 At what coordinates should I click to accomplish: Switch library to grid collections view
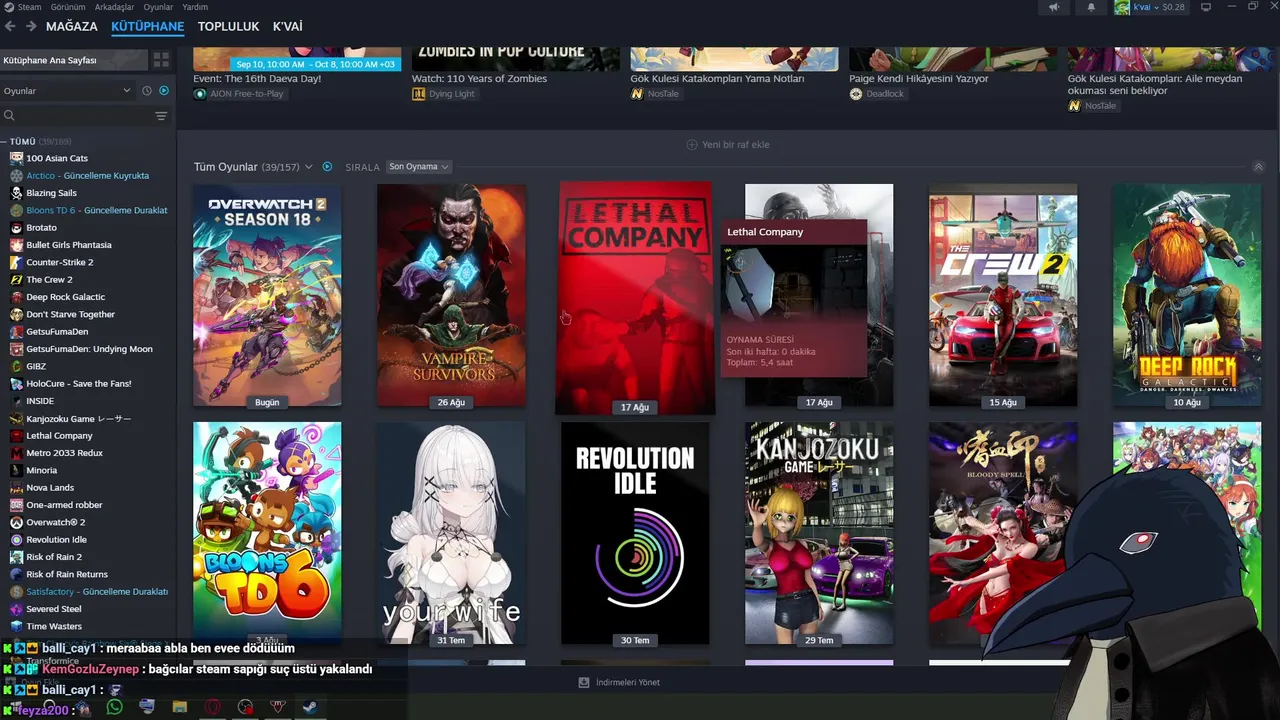pyautogui.click(x=161, y=61)
